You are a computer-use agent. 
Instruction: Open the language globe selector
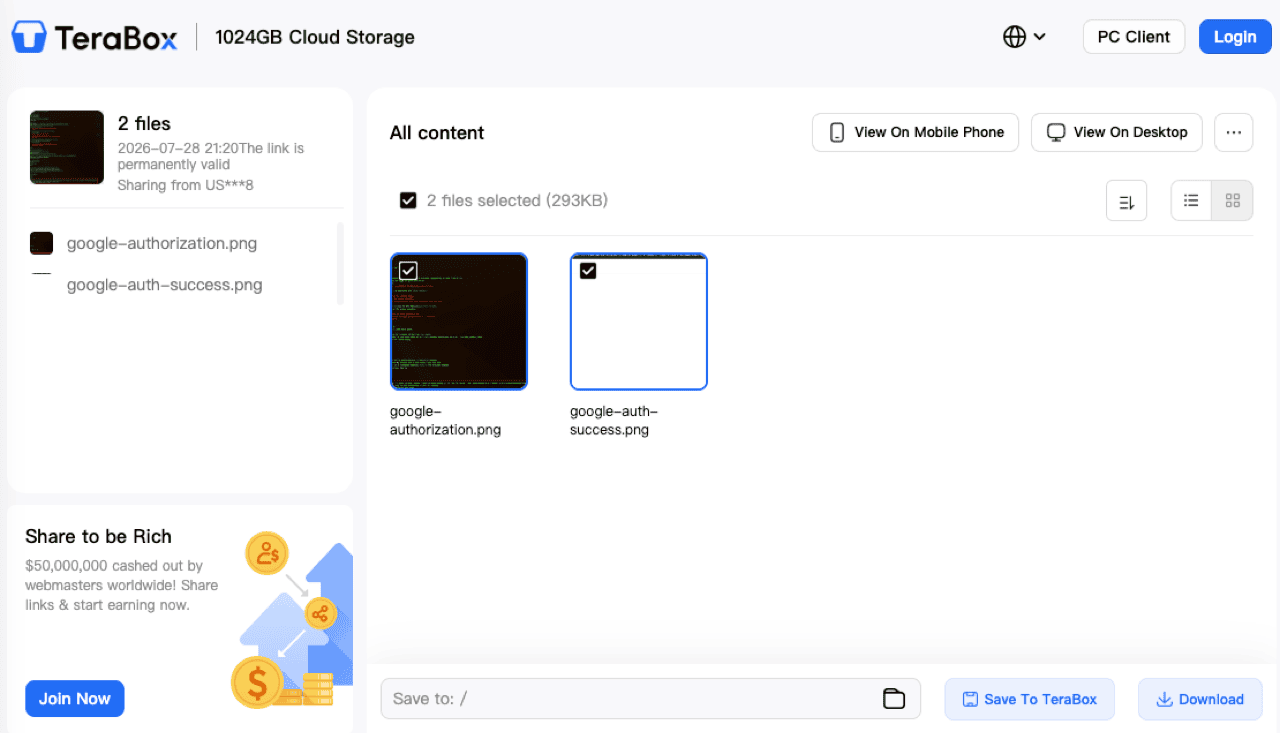tap(1024, 37)
